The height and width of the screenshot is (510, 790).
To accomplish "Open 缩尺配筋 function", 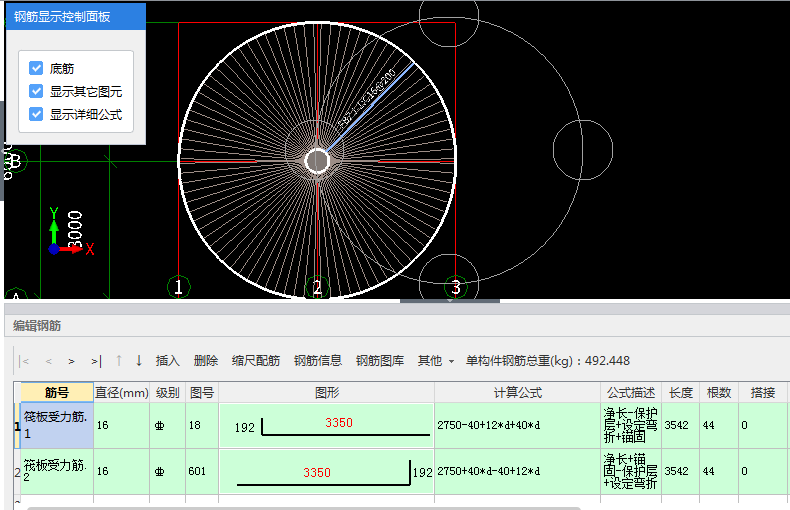I will click(x=255, y=361).
